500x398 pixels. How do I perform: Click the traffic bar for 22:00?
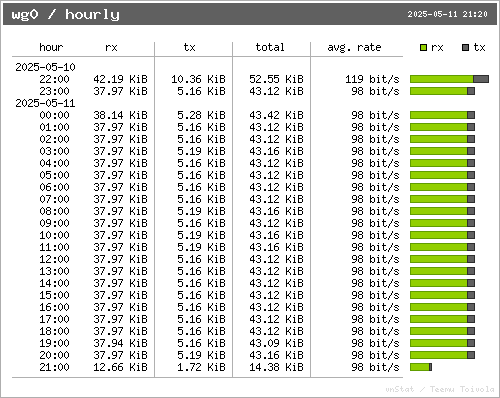point(449,79)
